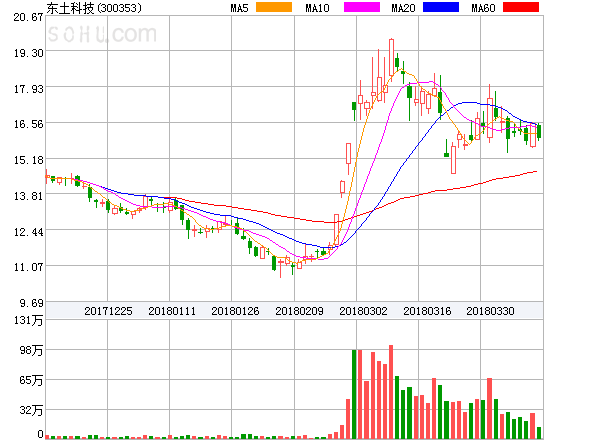Click the 17.93 price axis label

tap(29, 89)
